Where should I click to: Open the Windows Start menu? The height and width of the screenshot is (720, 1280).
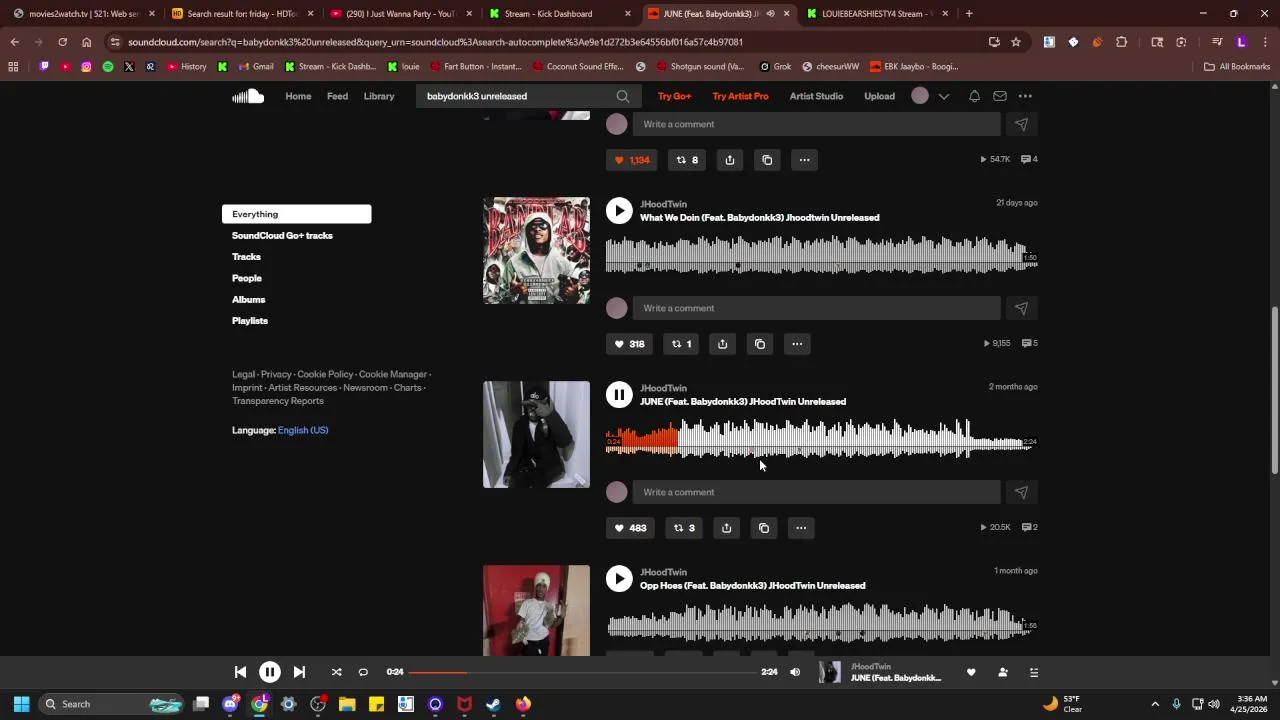pyautogui.click(x=21, y=704)
